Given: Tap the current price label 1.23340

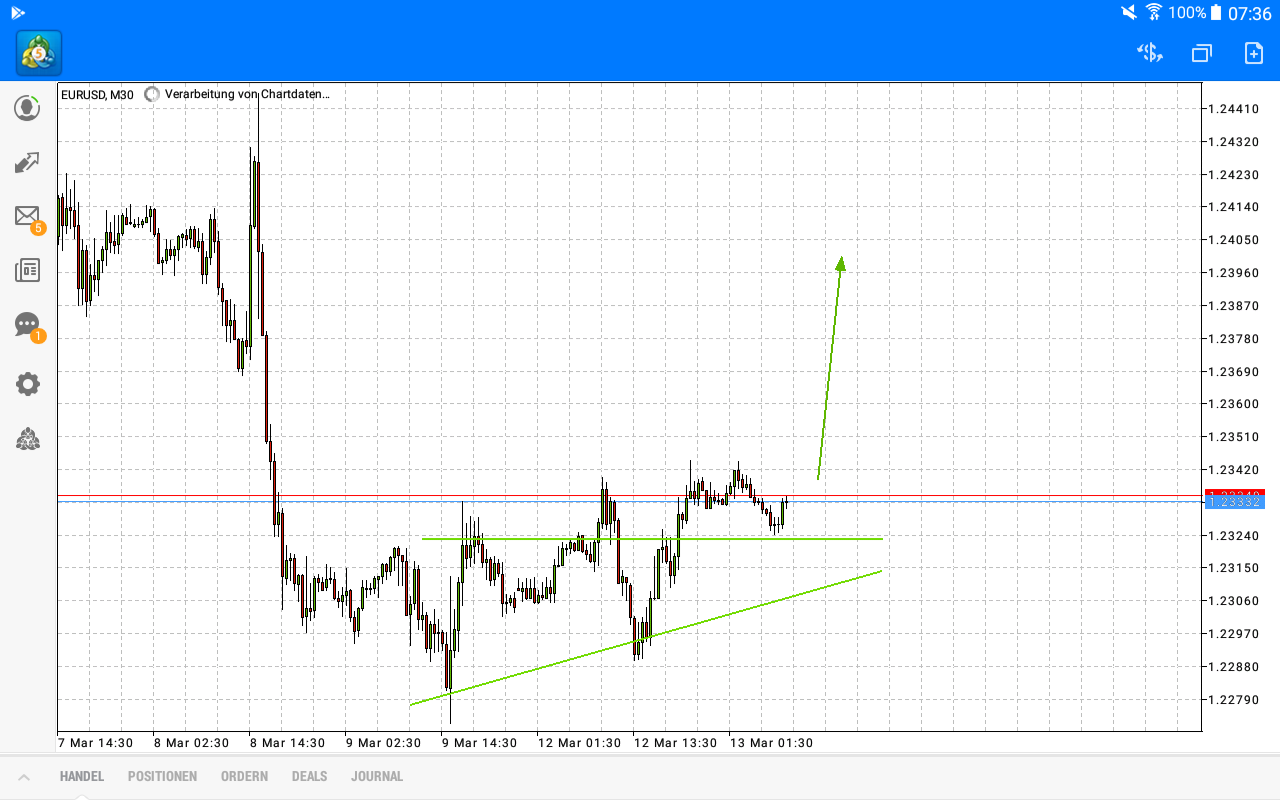Looking at the screenshot, I should 1234,494.
